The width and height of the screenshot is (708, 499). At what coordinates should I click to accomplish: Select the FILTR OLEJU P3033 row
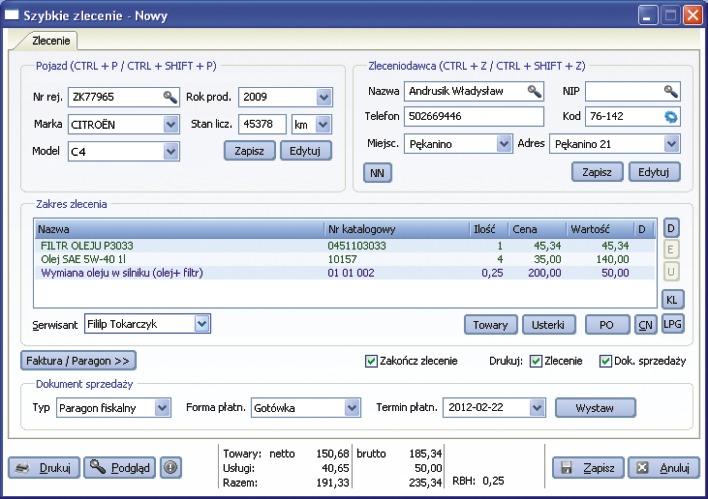click(345, 246)
